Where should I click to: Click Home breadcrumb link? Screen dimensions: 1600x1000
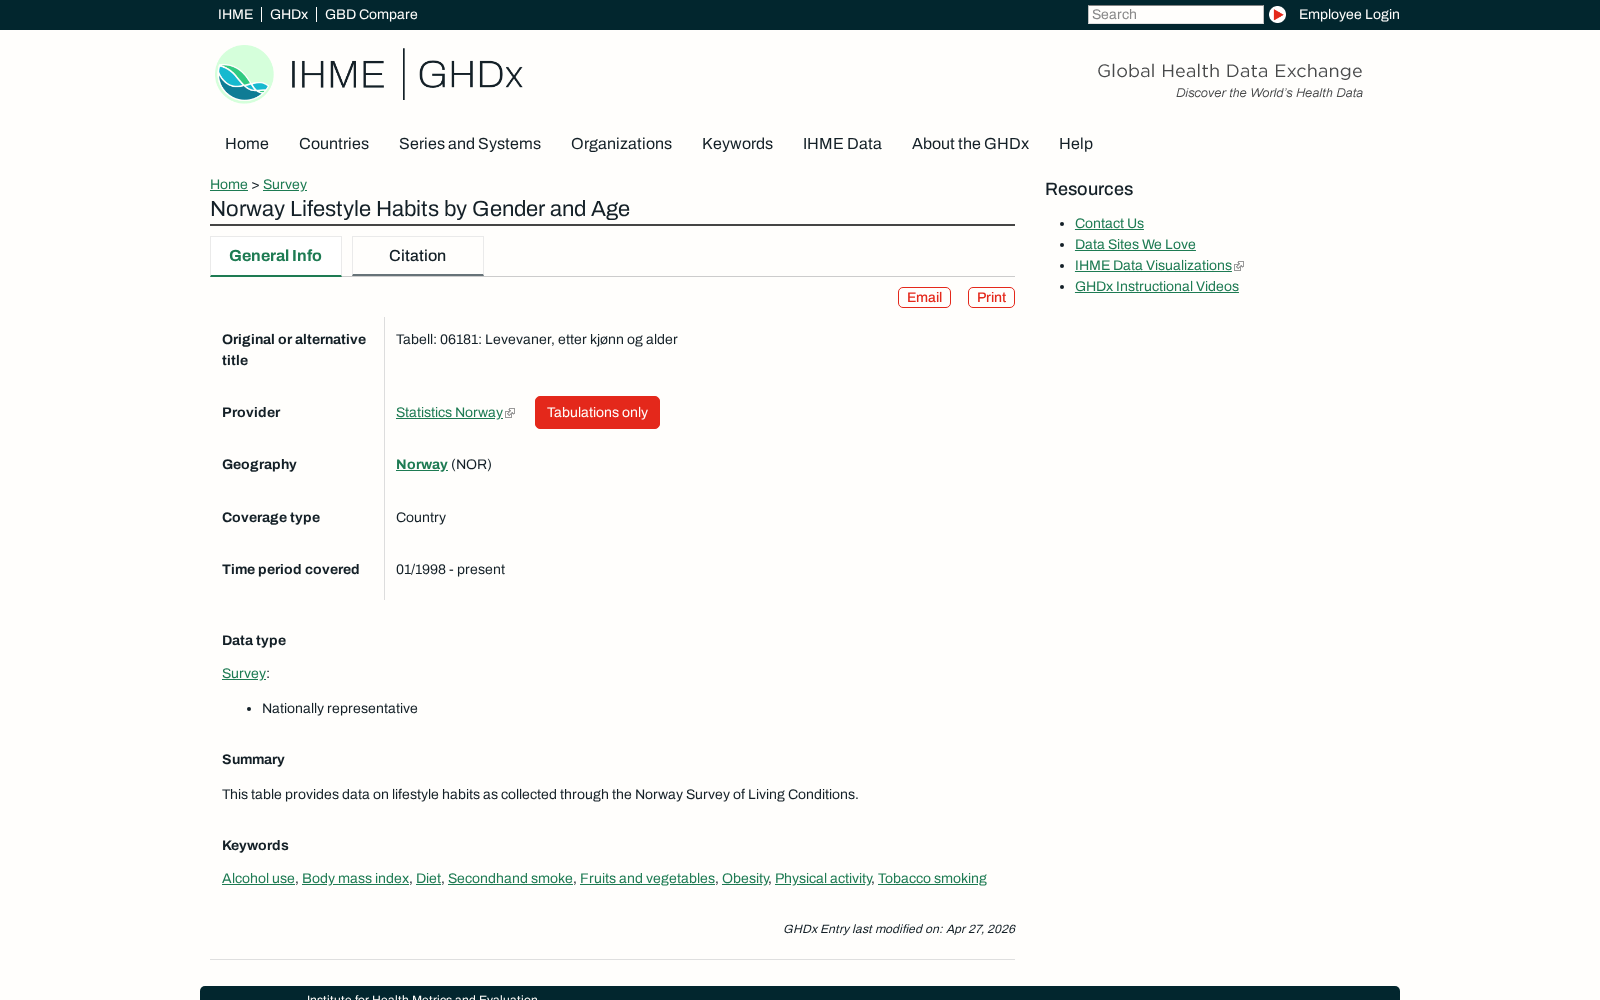pyautogui.click(x=229, y=184)
